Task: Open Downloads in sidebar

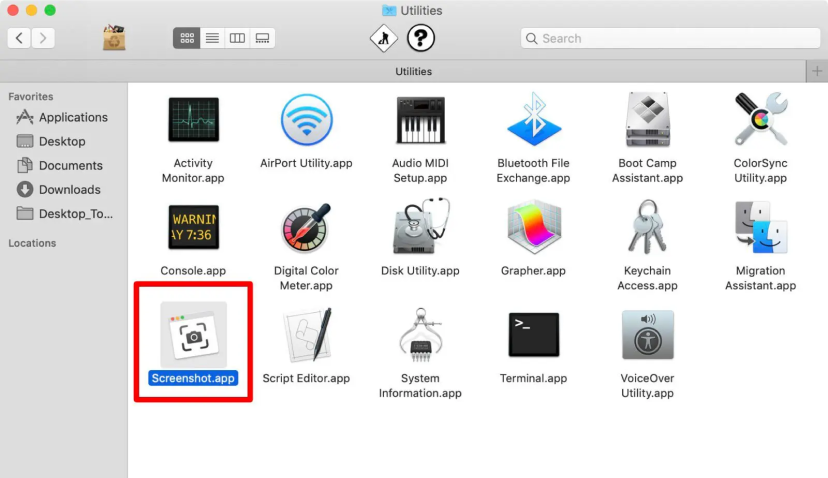Action: point(59,190)
